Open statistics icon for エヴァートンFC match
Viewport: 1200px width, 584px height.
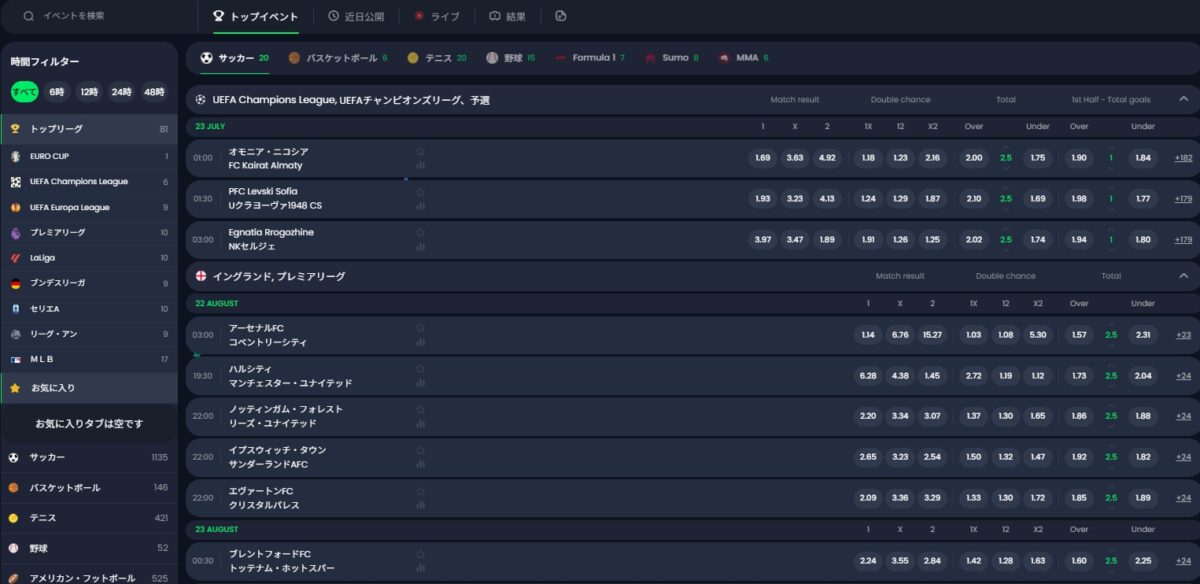click(420, 505)
